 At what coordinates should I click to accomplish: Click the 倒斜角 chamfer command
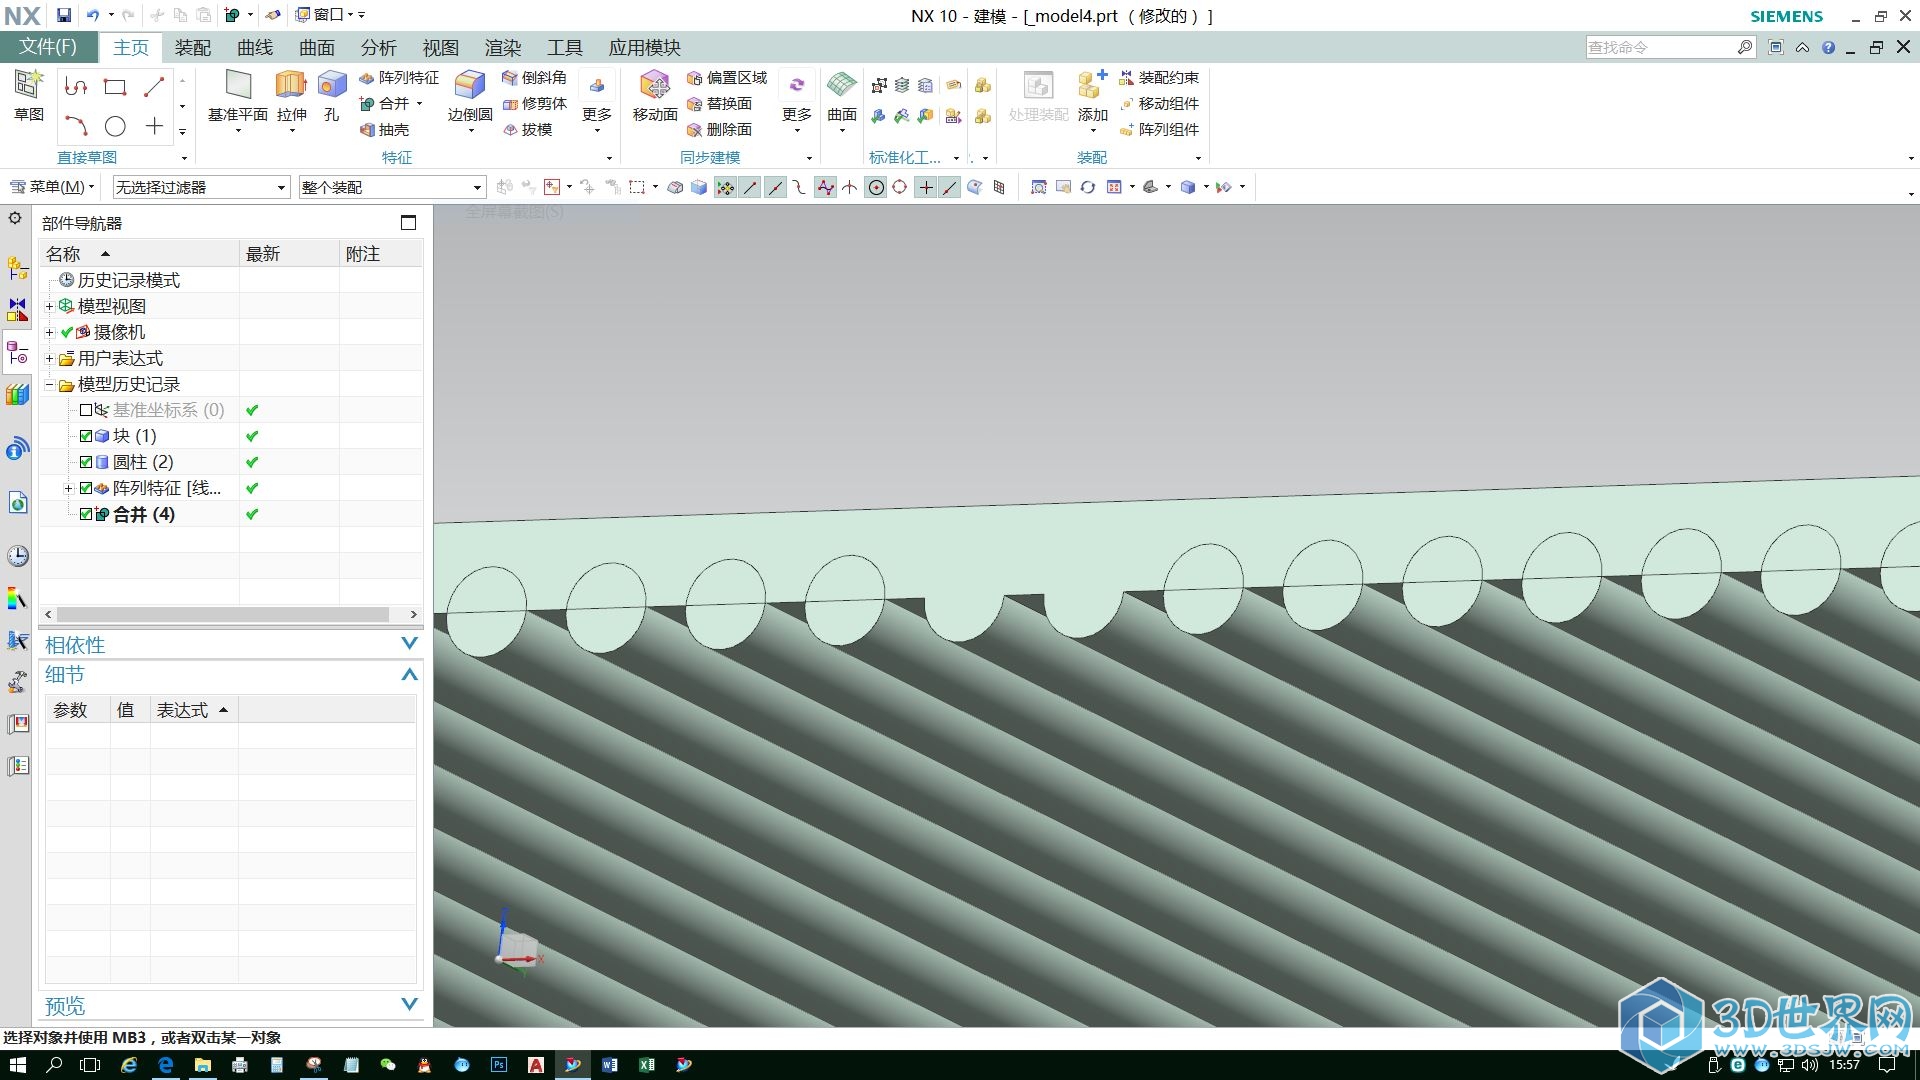coord(534,77)
